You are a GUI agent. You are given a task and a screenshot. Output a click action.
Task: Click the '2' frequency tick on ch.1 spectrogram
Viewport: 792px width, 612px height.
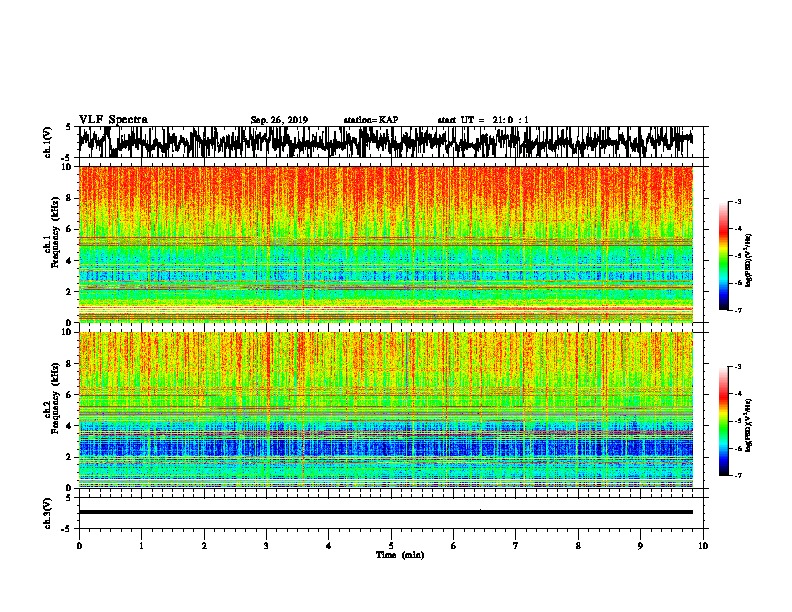coord(70,291)
